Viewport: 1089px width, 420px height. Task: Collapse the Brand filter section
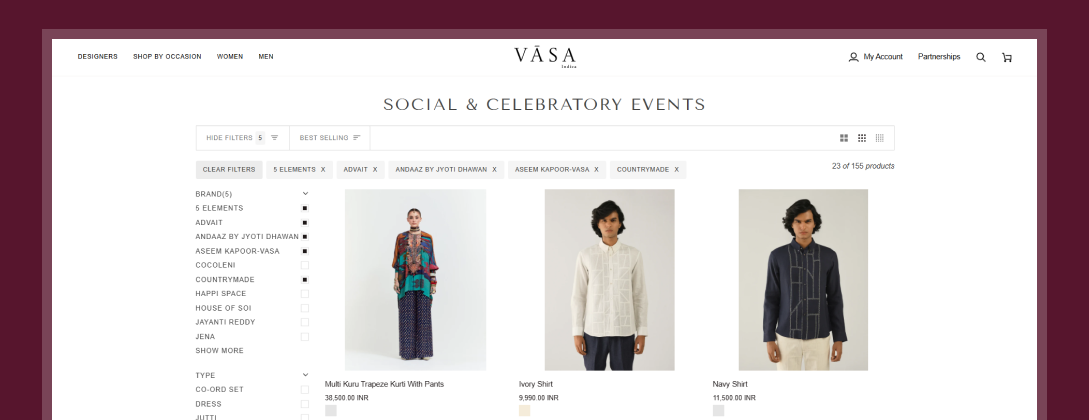click(305, 194)
